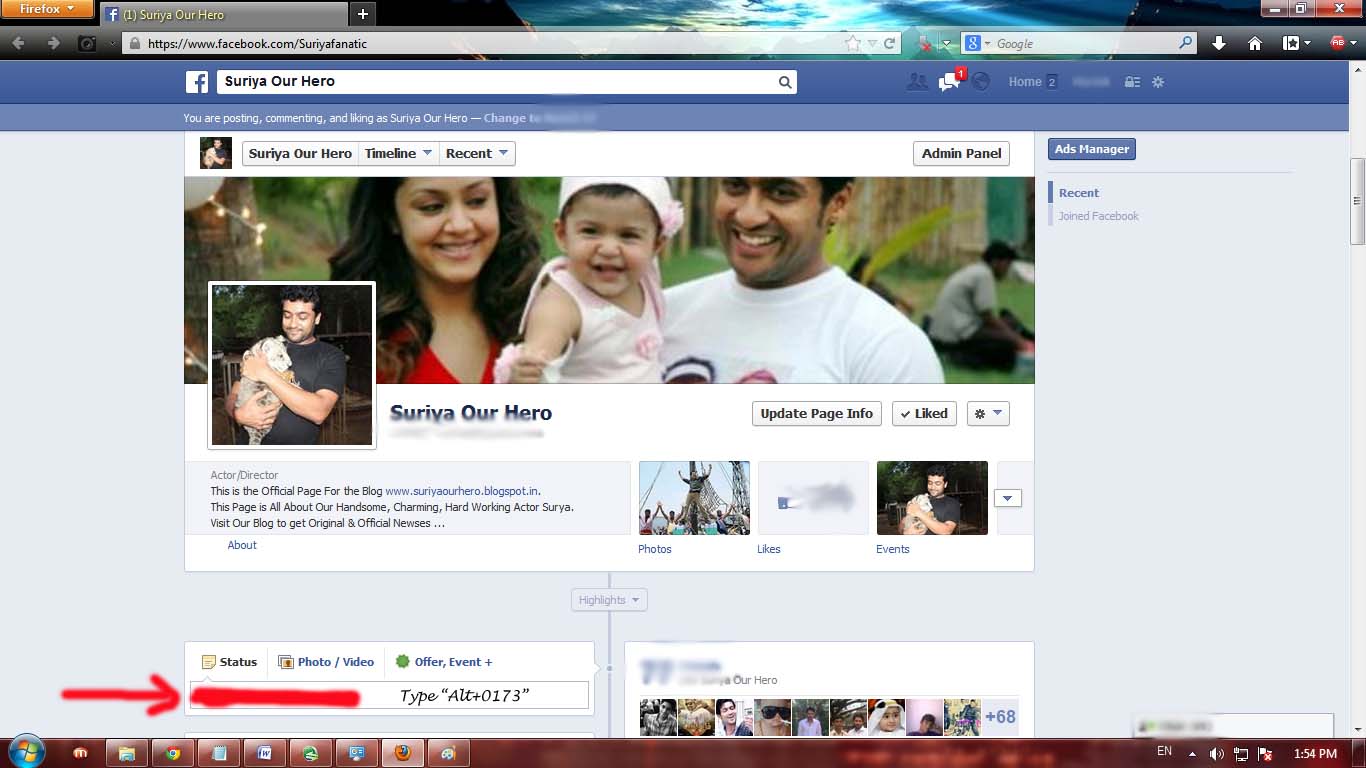Open the Photos thumbnail image
Screen dimensions: 1366x768
pos(694,498)
